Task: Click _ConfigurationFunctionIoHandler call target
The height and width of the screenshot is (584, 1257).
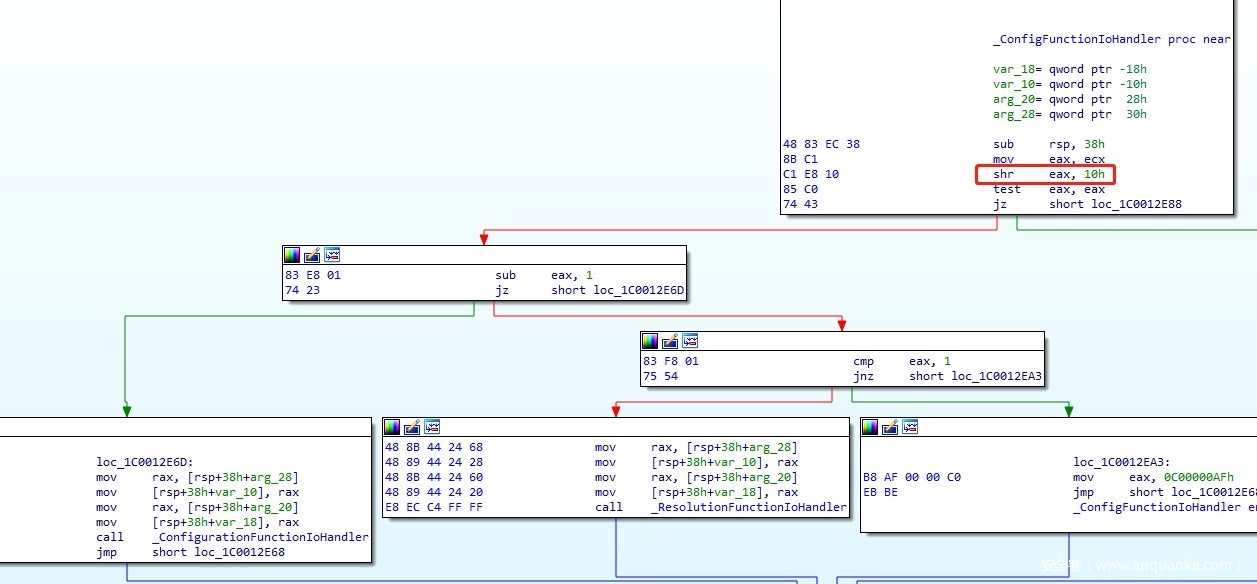Action: click(260, 537)
